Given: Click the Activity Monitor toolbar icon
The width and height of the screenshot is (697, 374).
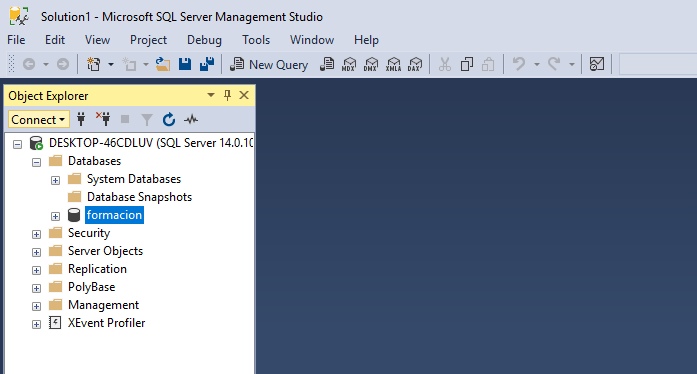Looking at the screenshot, I should (x=597, y=64).
